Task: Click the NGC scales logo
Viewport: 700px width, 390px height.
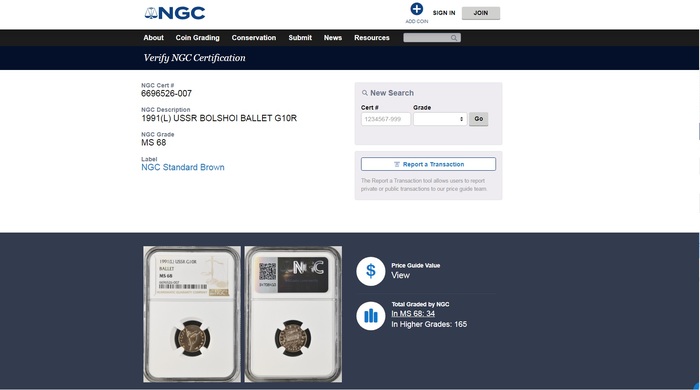Action: (x=175, y=13)
